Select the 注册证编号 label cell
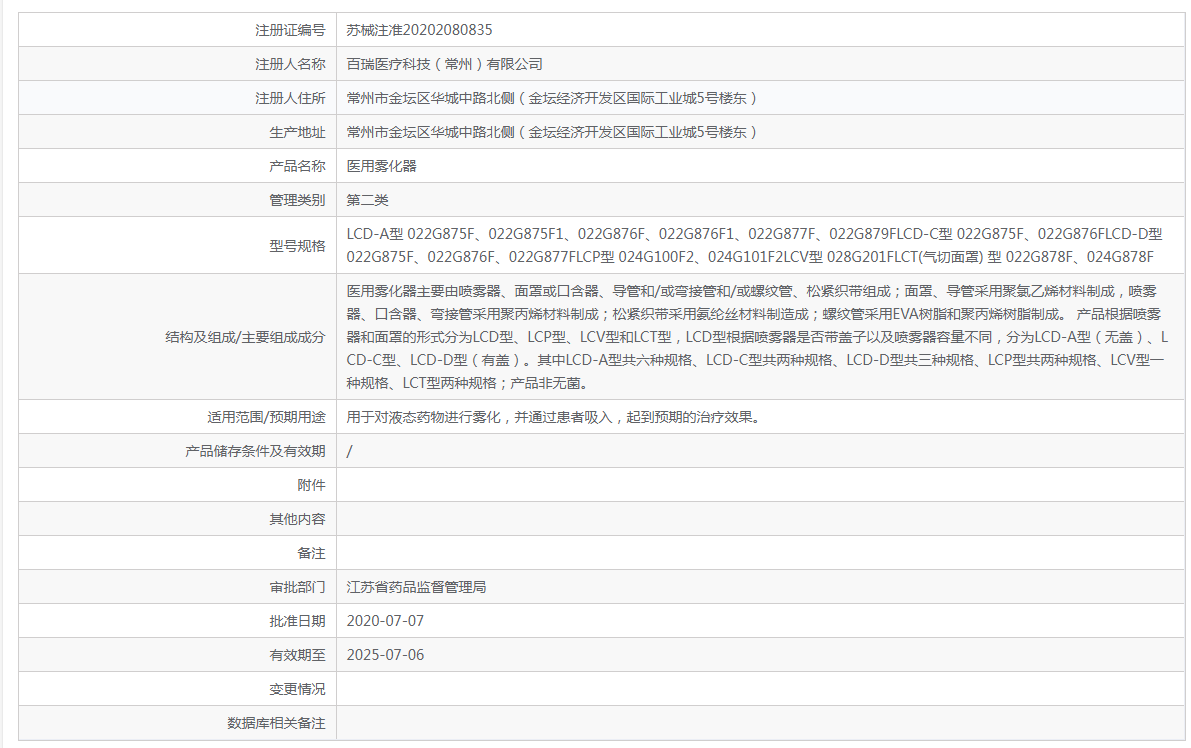 tap(178, 30)
